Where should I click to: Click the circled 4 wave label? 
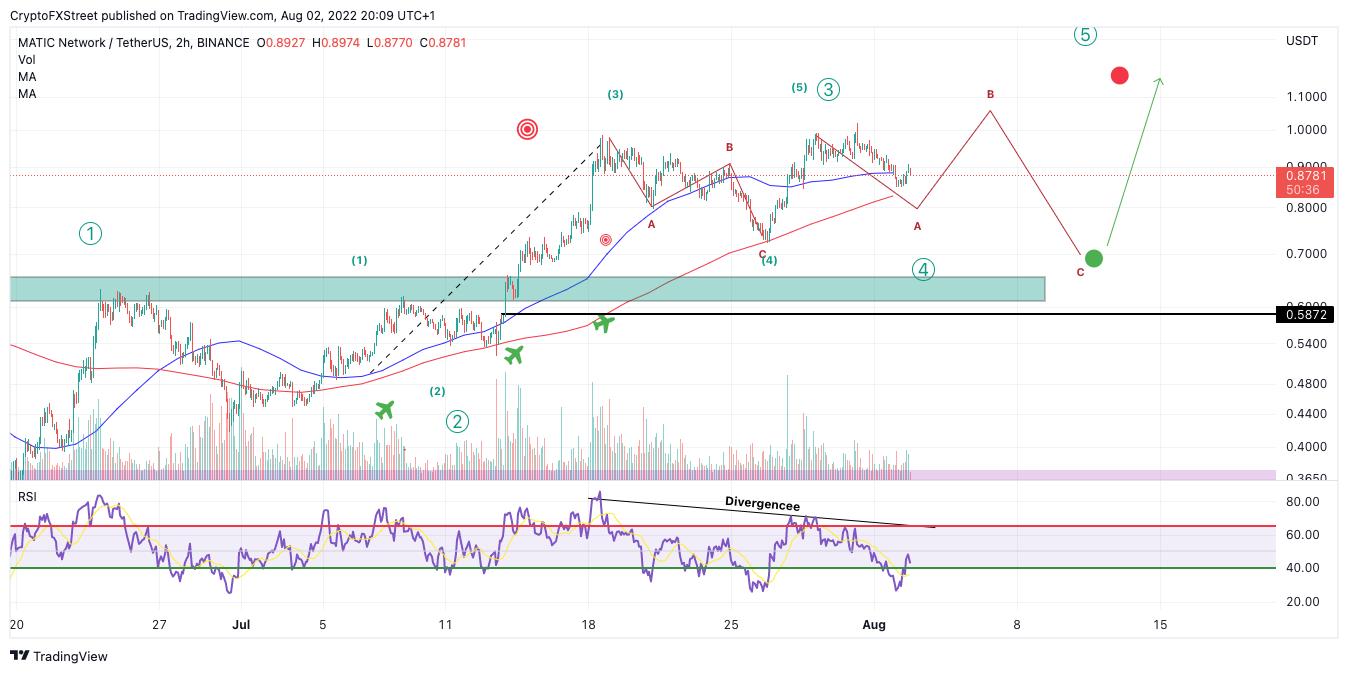[923, 269]
